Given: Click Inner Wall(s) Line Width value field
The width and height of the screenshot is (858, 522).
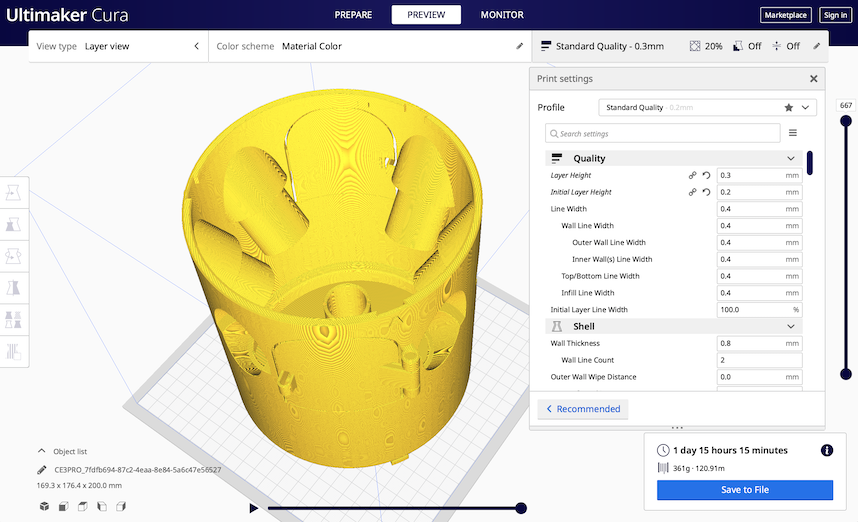Looking at the screenshot, I should (760, 259).
